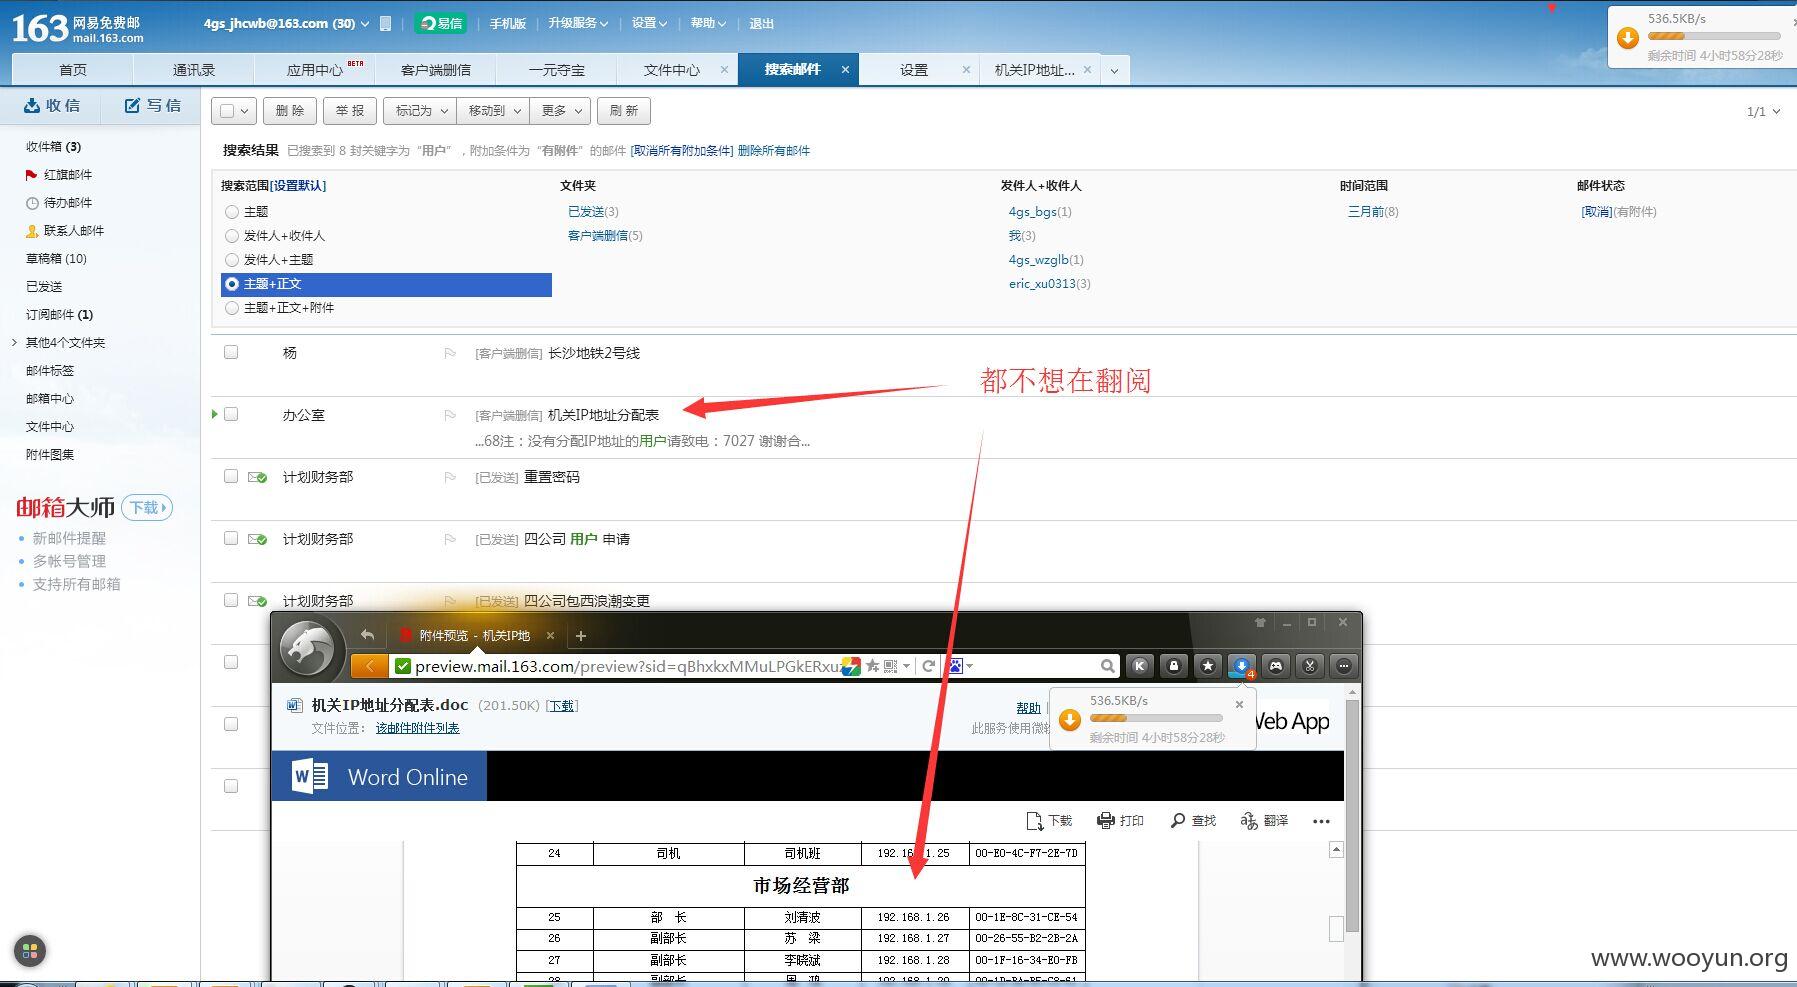Click the reload icon in preview browser
This screenshot has width=1797, height=987.
point(929,666)
